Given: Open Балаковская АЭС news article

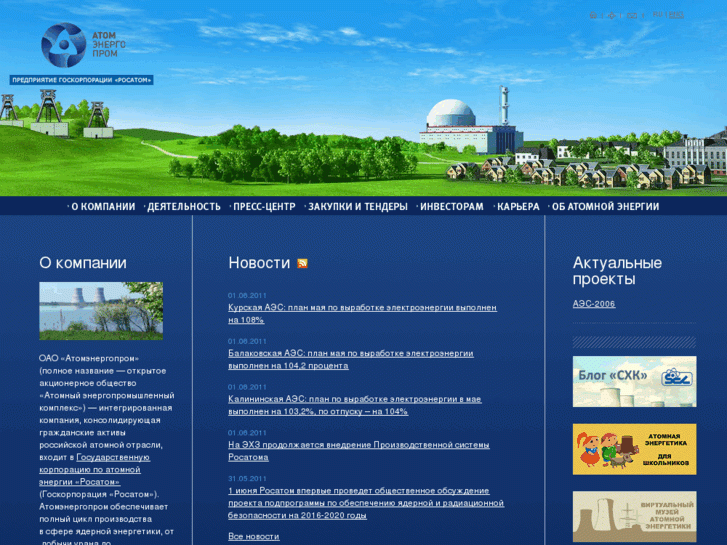Looking at the screenshot, I should pyautogui.click(x=351, y=359).
